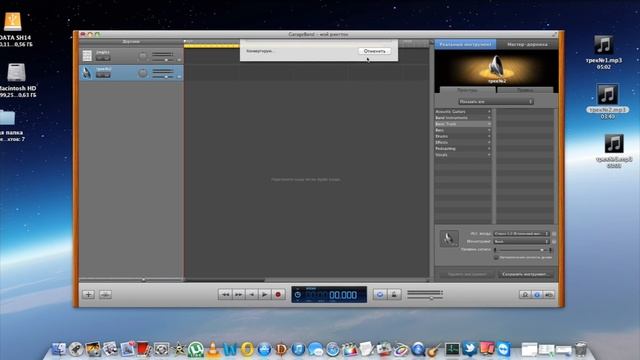Toggle the Track Info panel button

537,294
